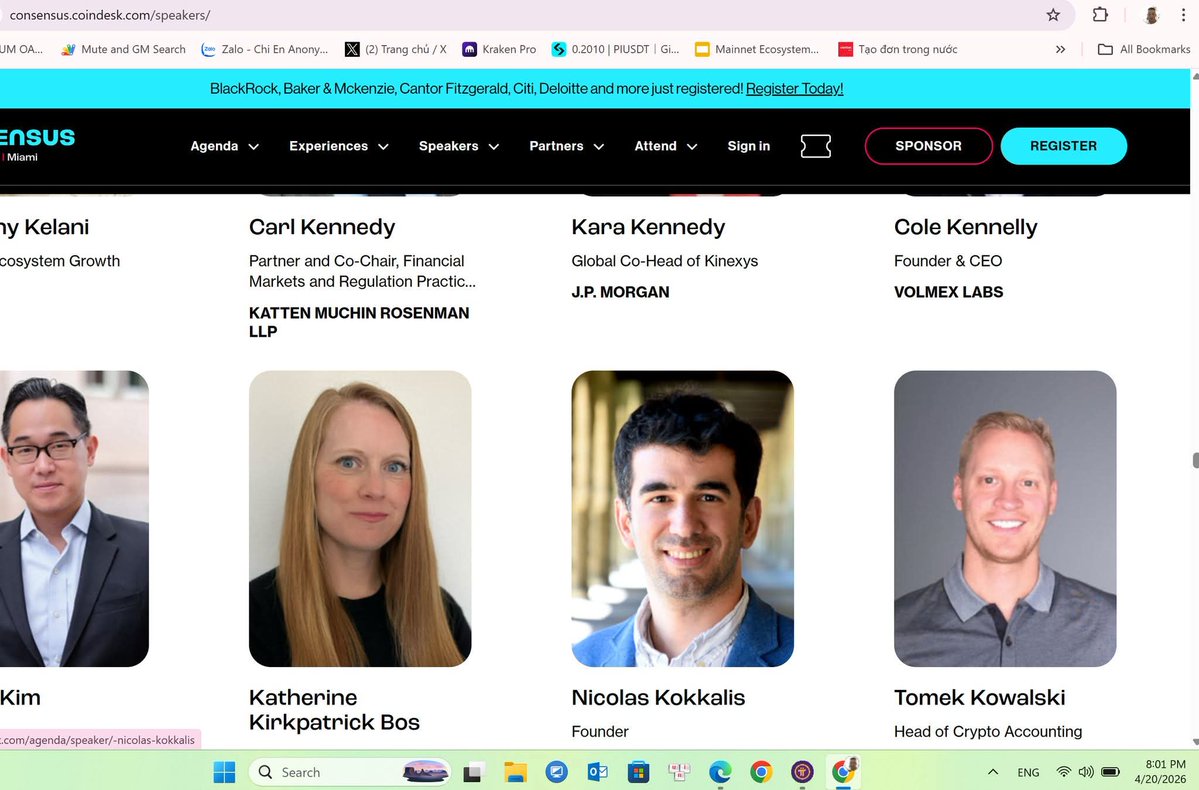Open Microsoft Store from the taskbar
The image size is (1199, 790).
click(x=638, y=772)
